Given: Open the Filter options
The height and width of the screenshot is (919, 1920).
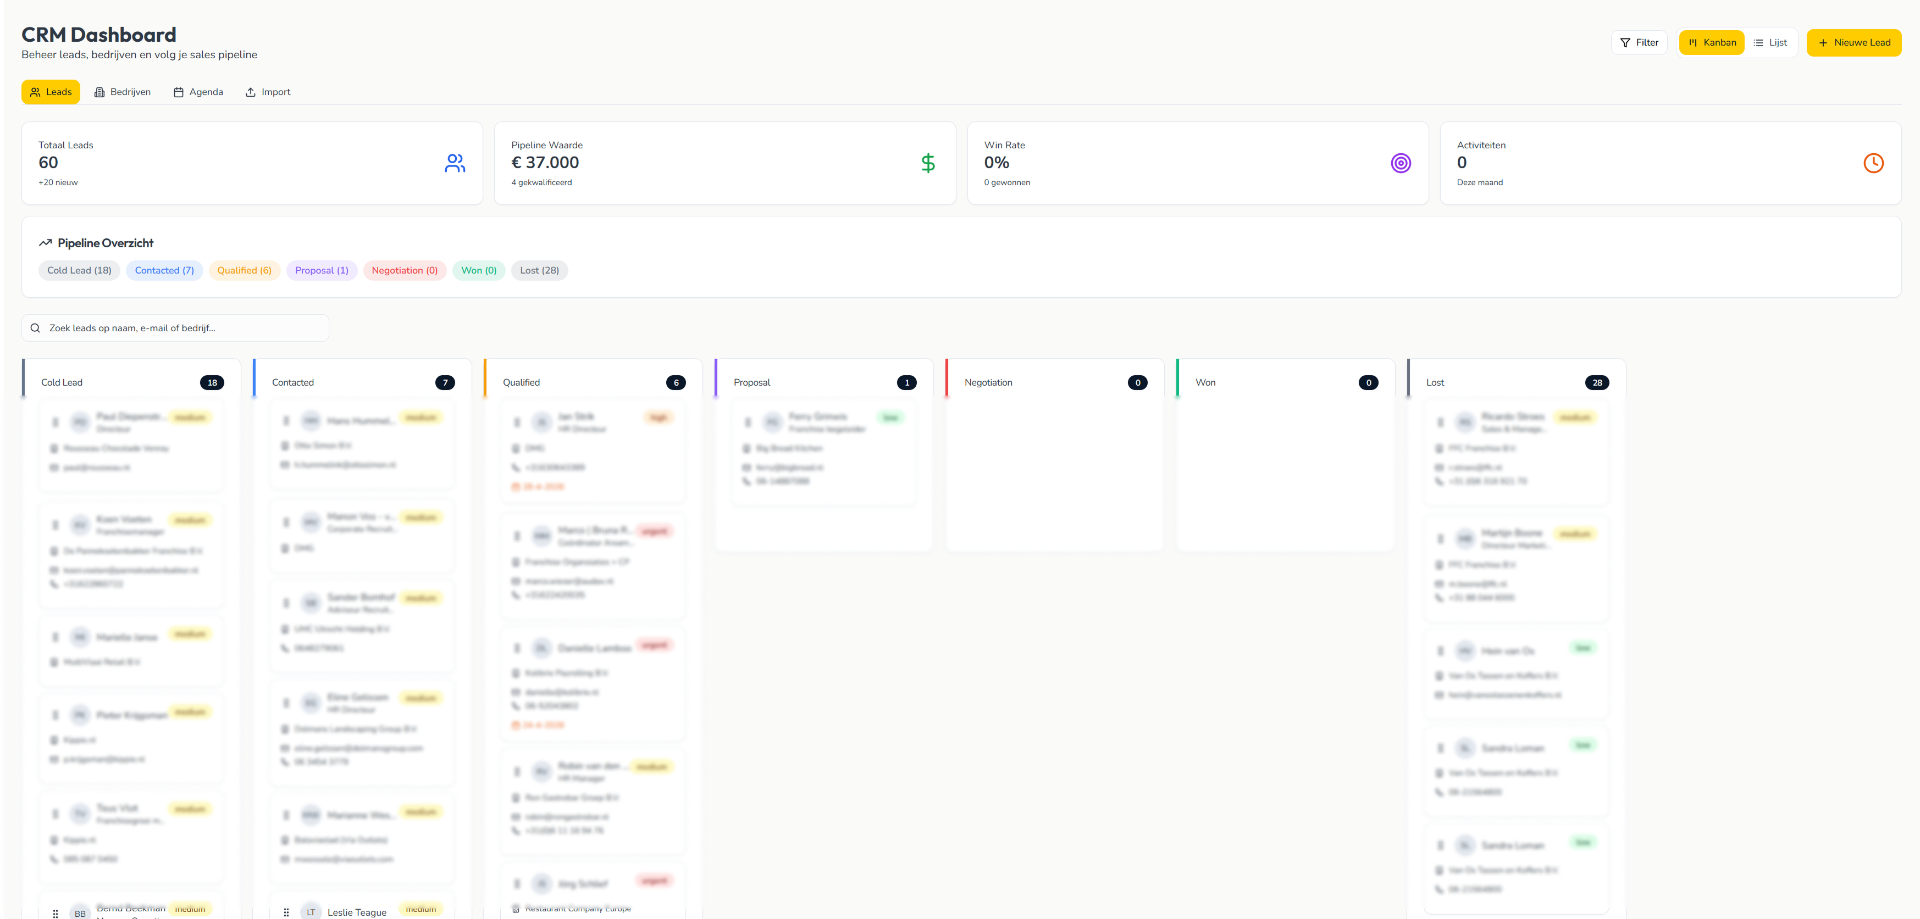Looking at the screenshot, I should pos(1639,43).
